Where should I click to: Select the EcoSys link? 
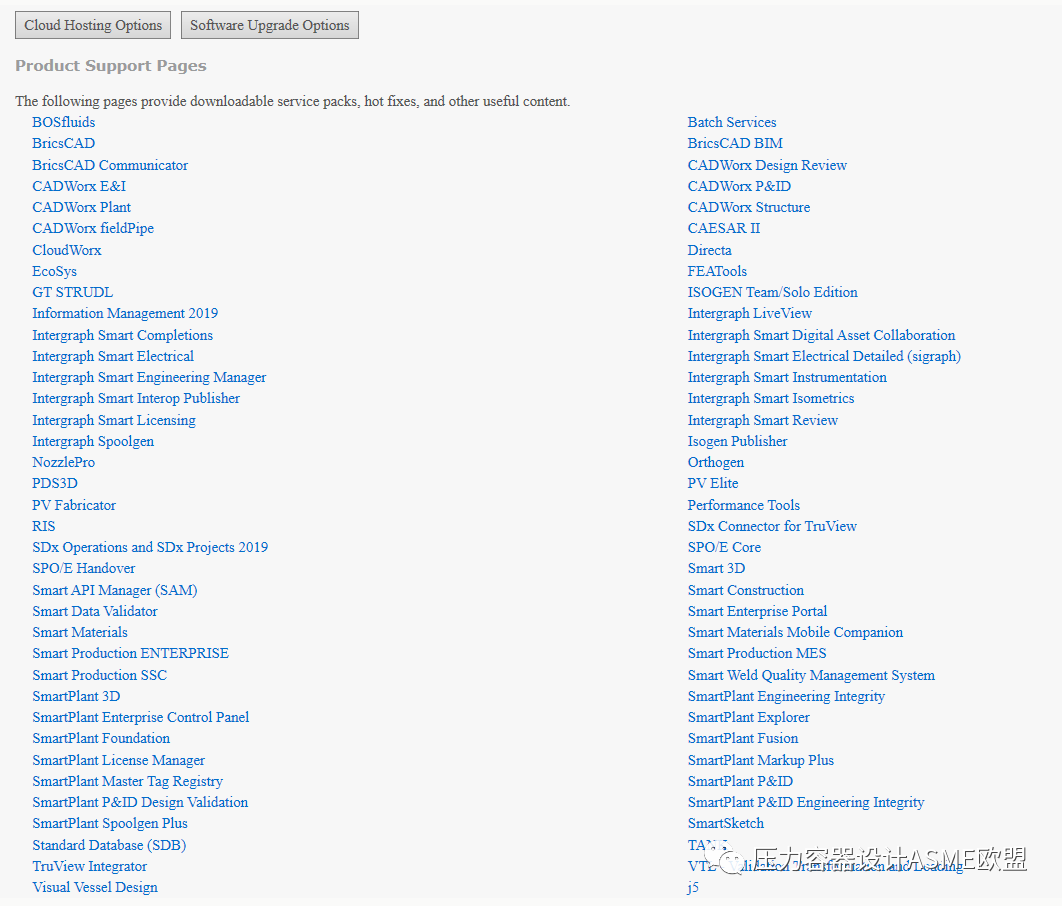tap(54, 272)
